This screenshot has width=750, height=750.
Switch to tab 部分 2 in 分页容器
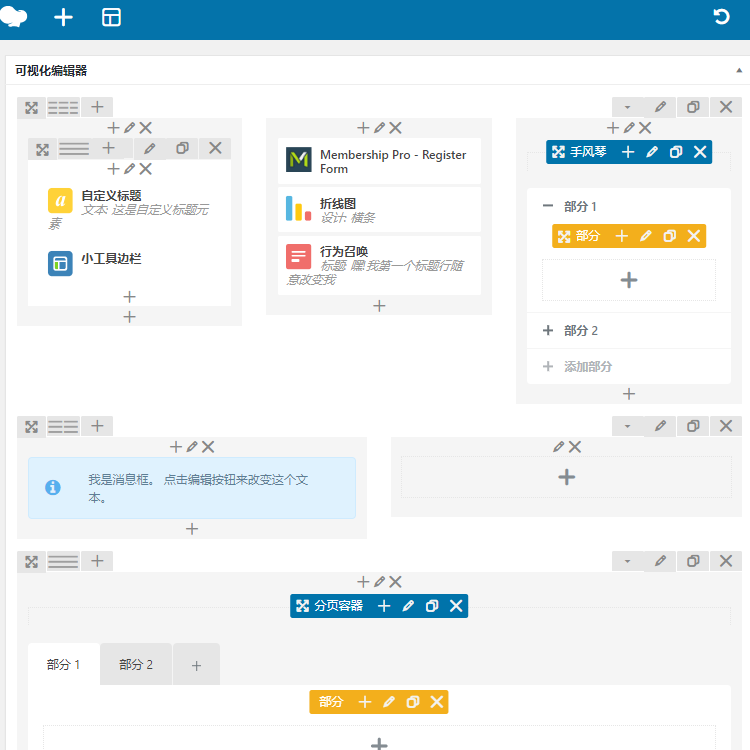point(136,664)
